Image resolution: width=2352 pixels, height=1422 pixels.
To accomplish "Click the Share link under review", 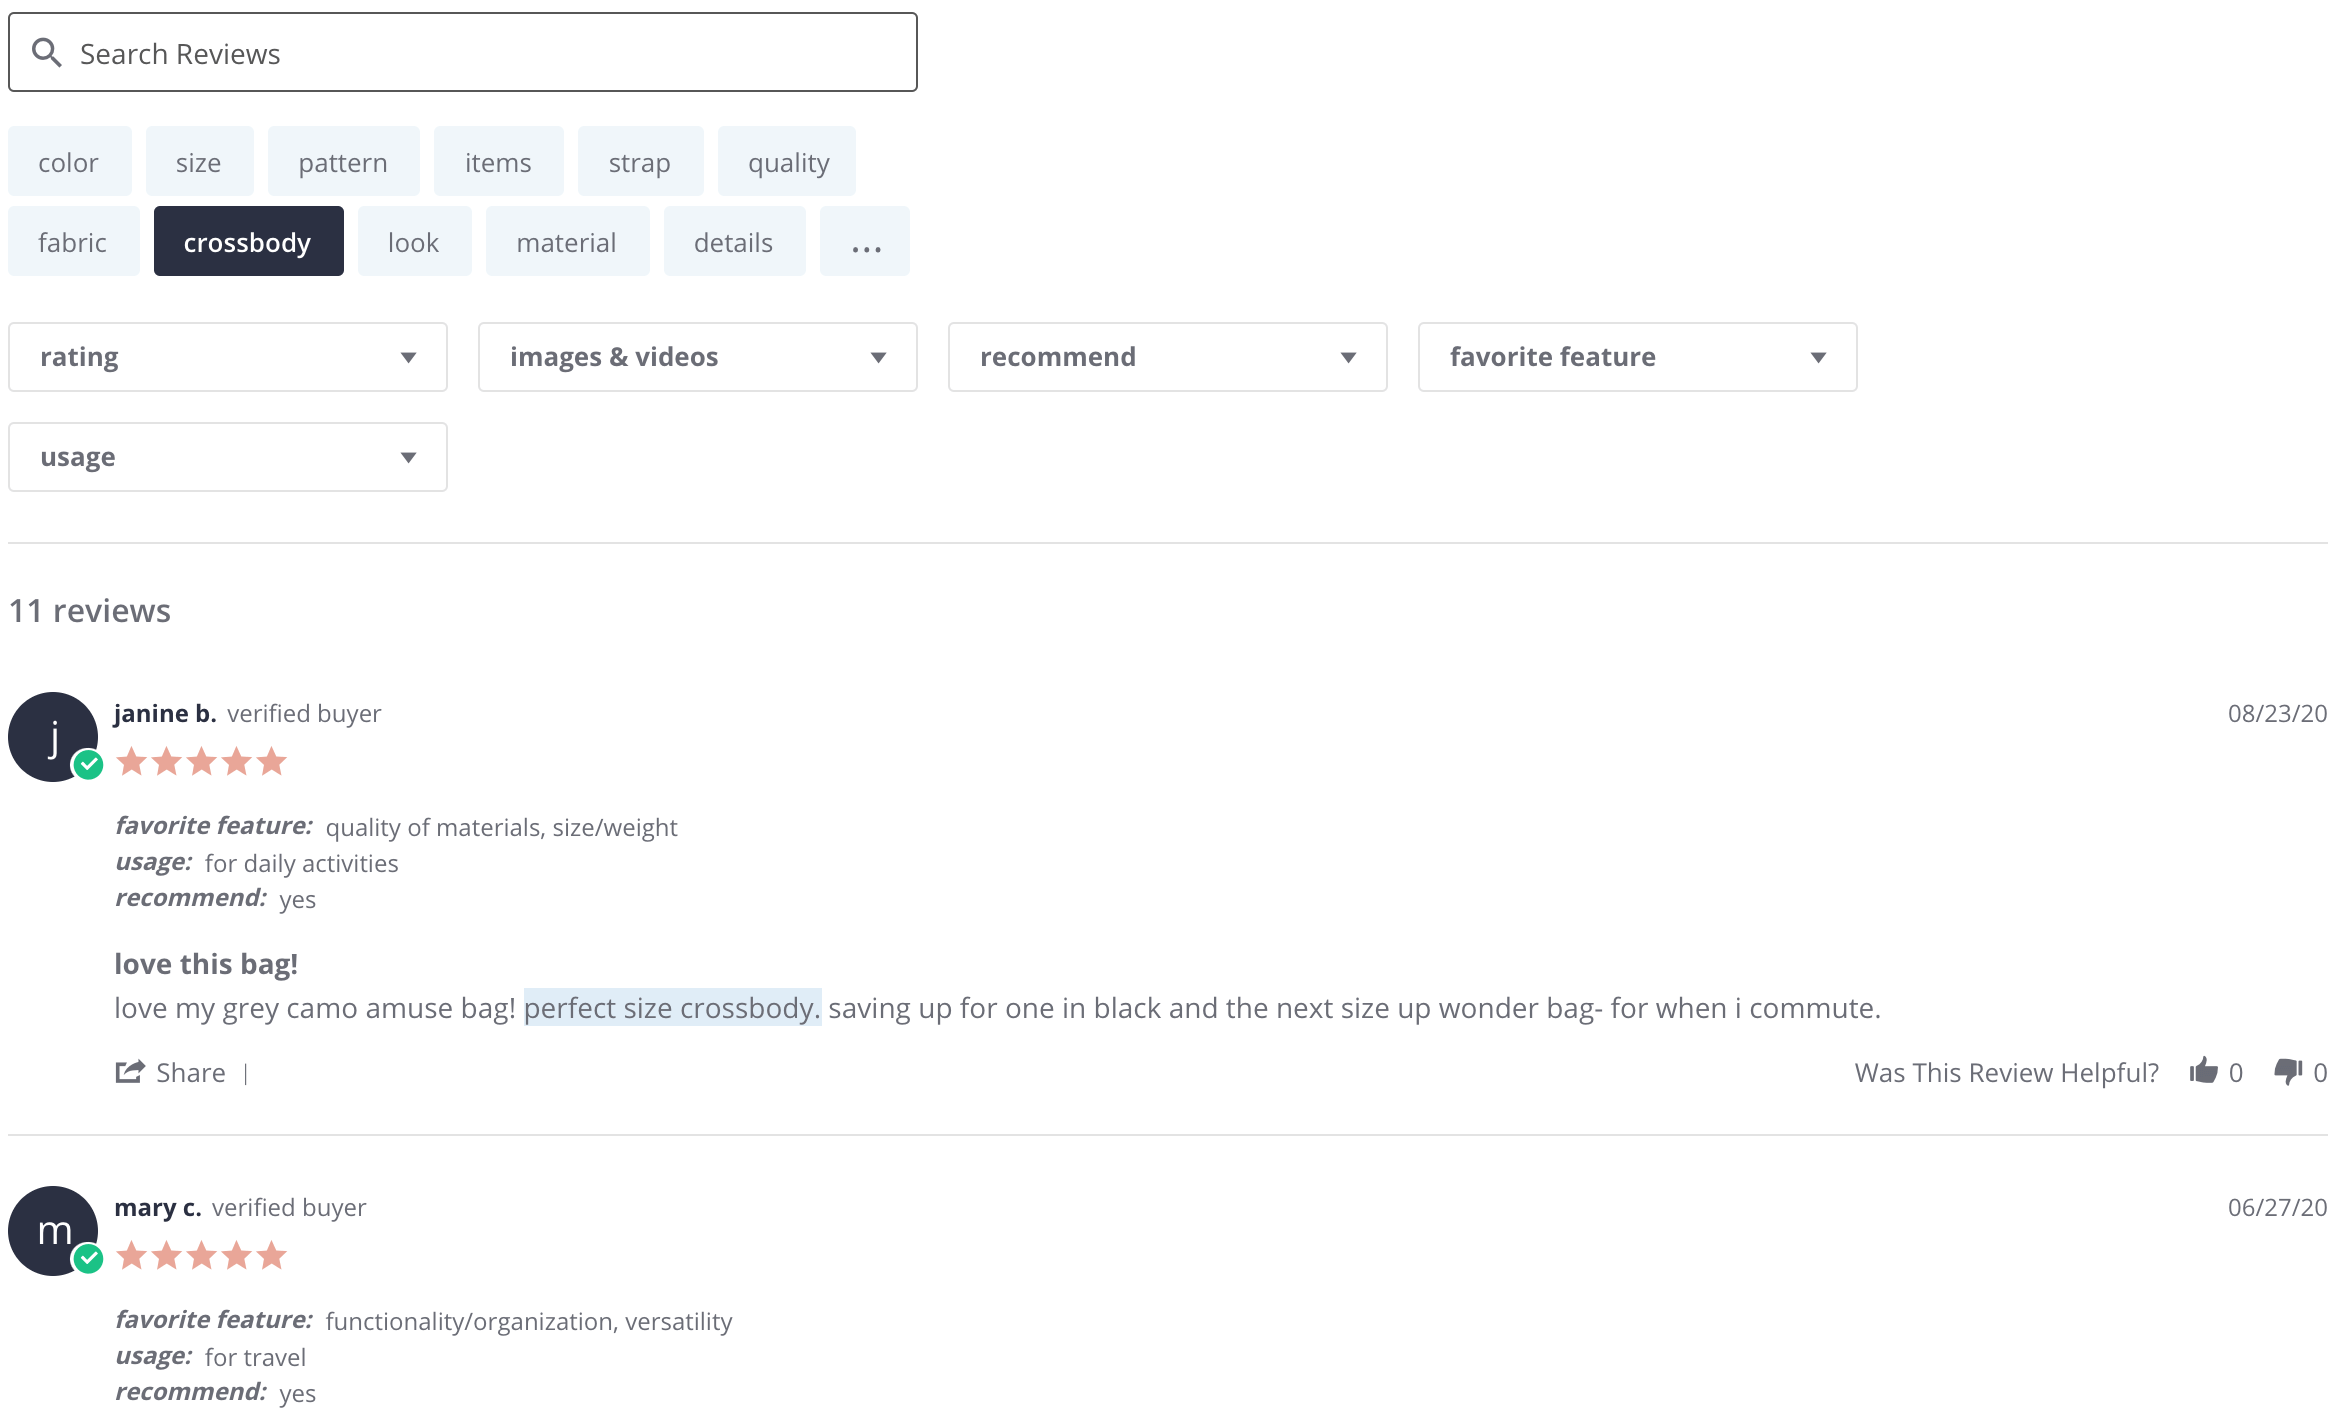I will click(190, 1072).
